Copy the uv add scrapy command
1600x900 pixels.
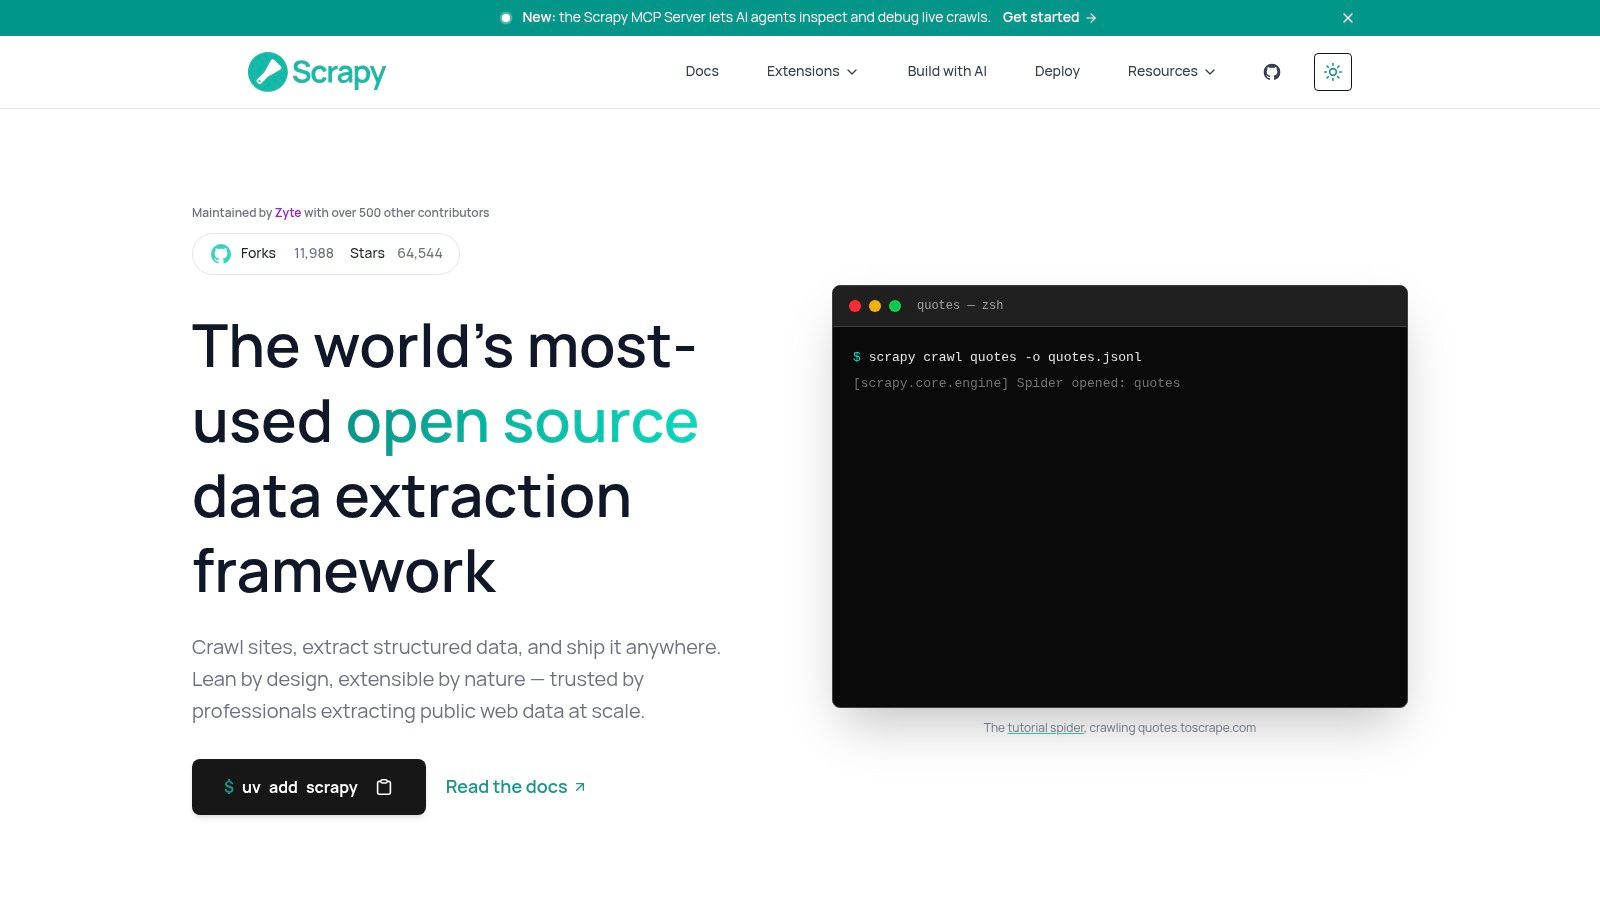tap(384, 787)
